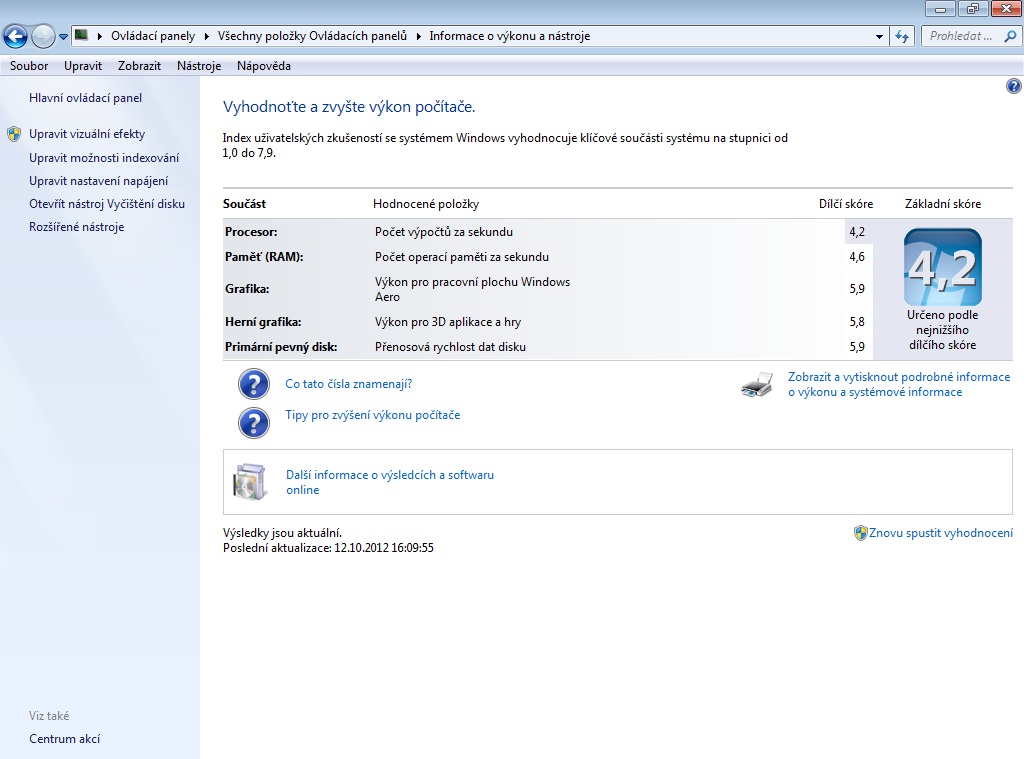Select the Procesor row label
The width and height of the screenshot is (1035, 759).
coord(251,232)
